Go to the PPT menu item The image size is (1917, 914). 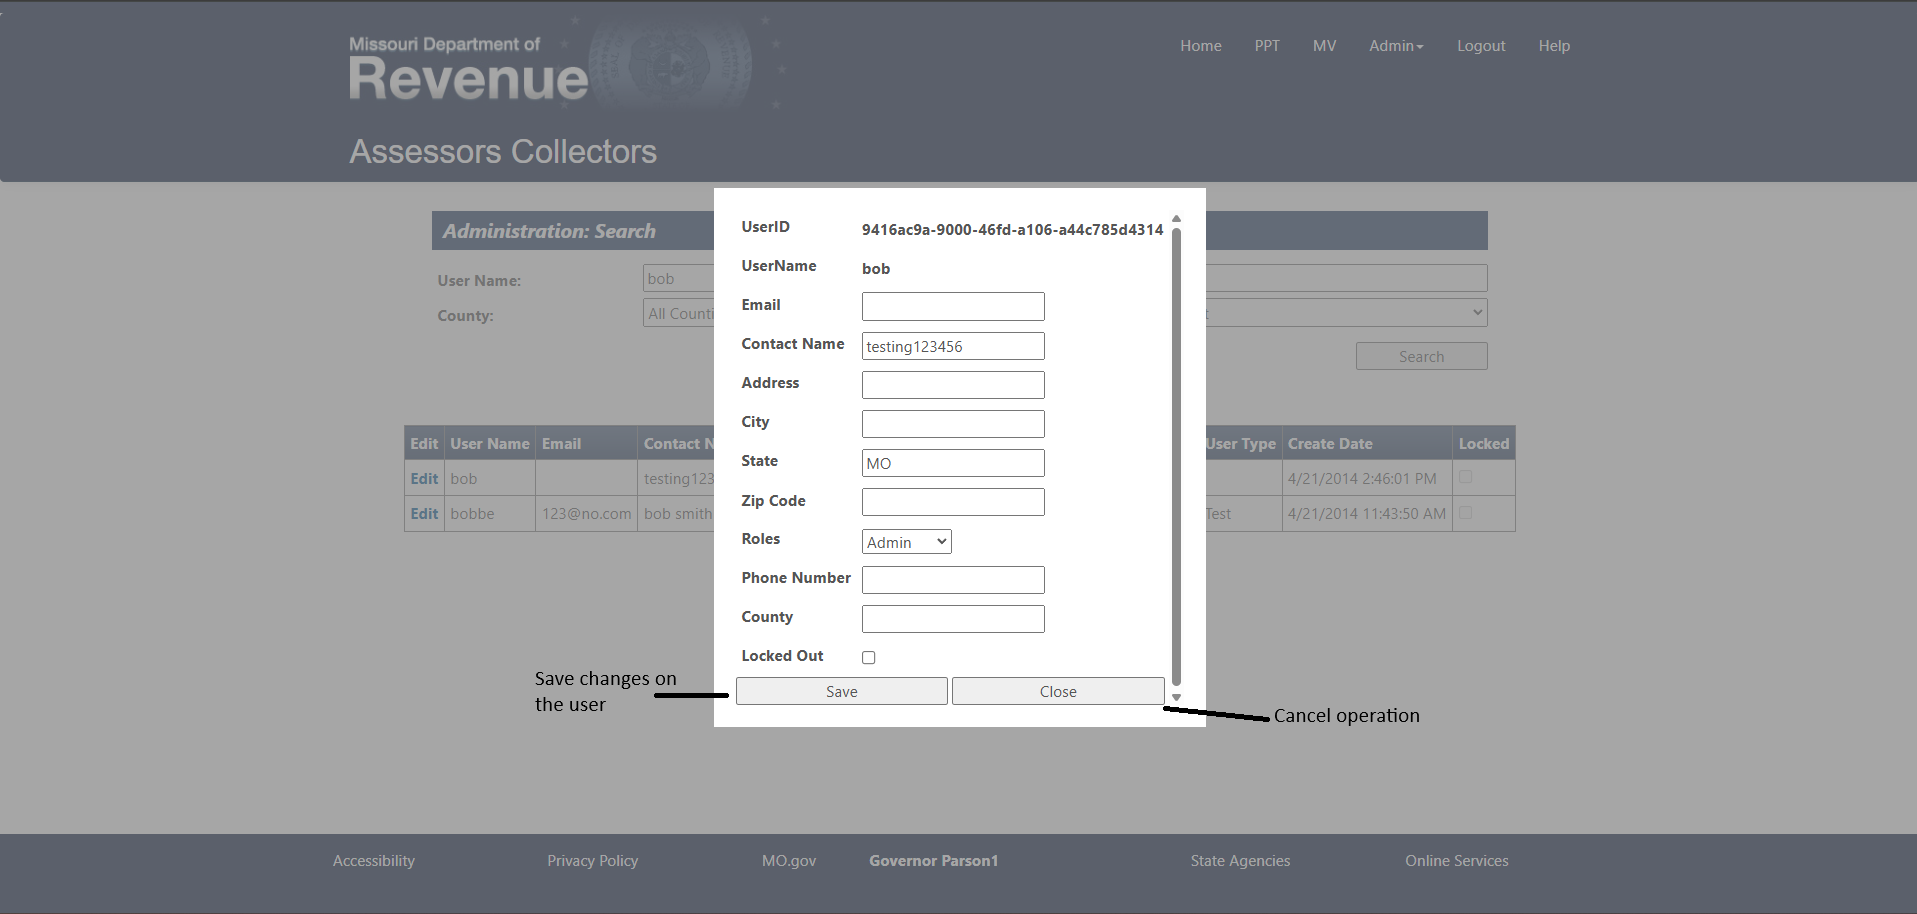(x=1266, y=46)
